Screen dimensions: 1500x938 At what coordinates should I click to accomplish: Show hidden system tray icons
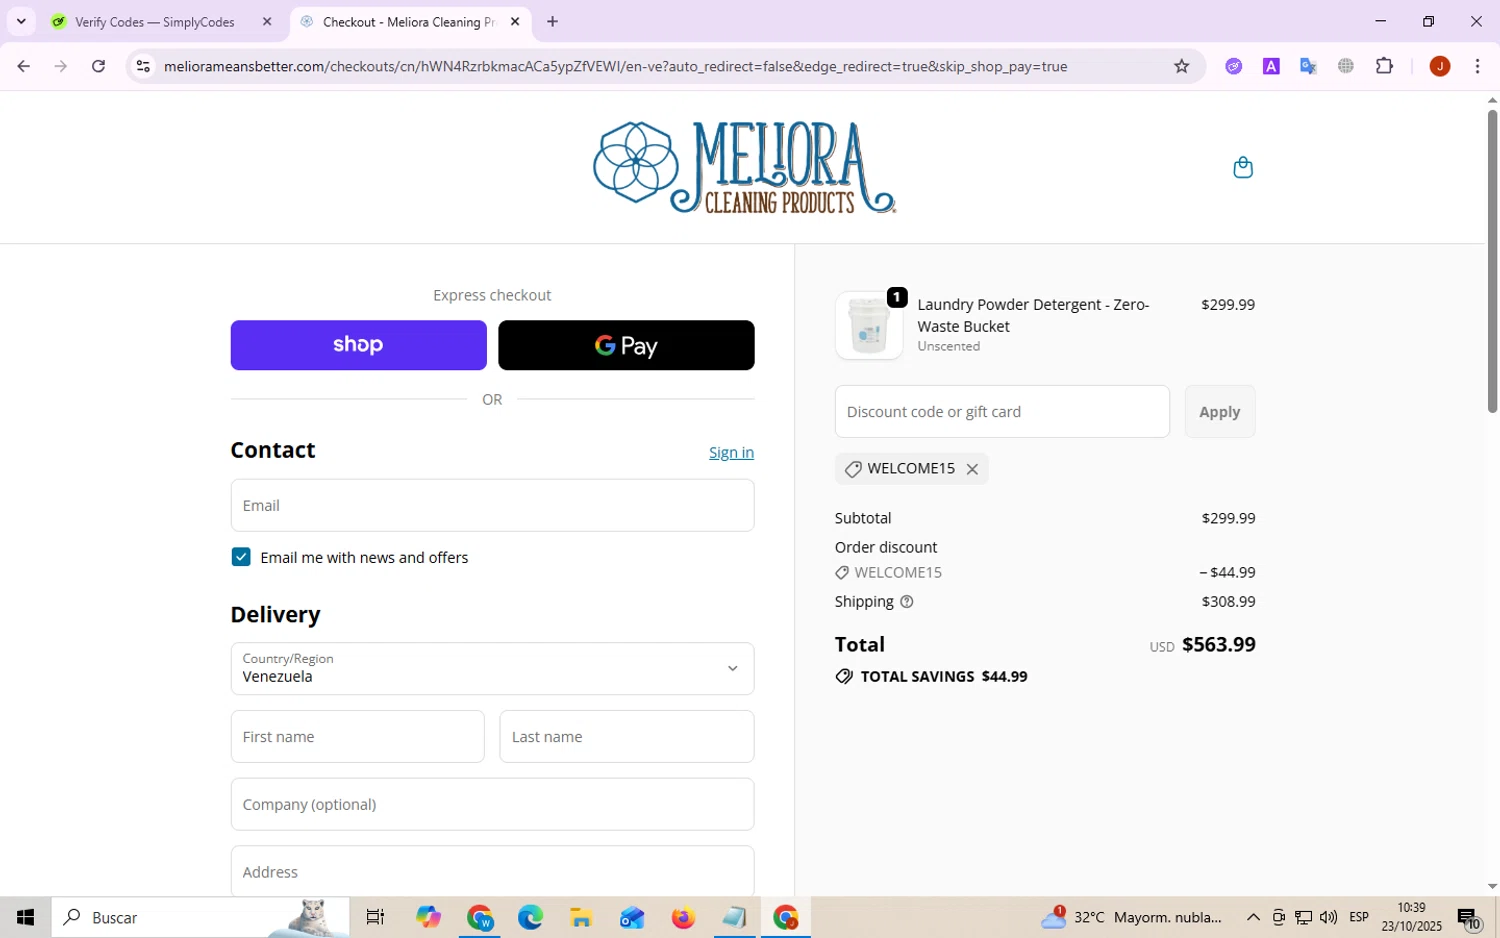pos(1252,917)
